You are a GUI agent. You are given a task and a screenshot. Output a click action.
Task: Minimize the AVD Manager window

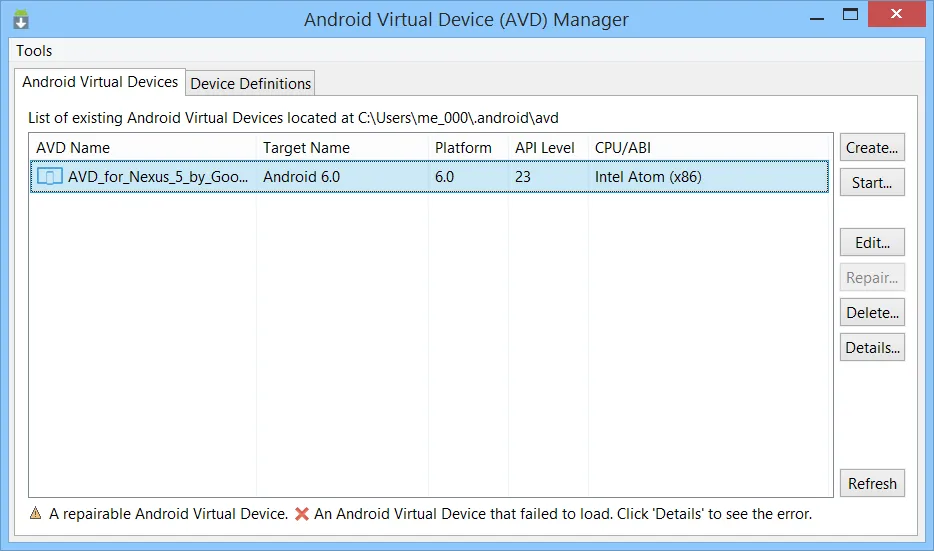817,17
